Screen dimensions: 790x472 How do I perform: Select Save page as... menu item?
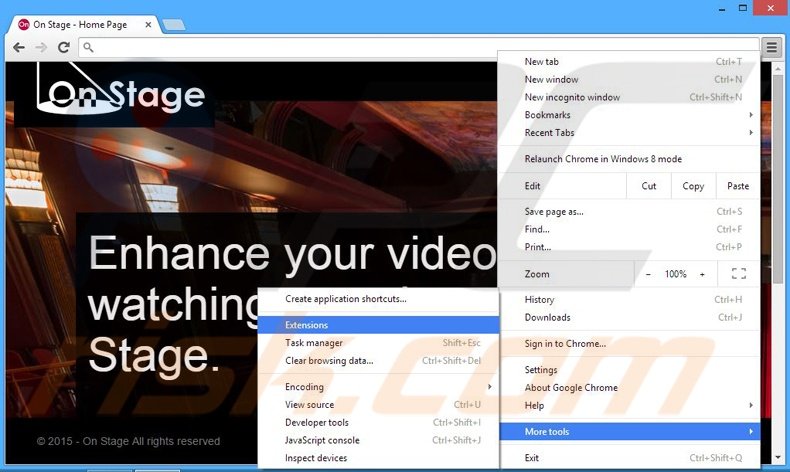628,212
